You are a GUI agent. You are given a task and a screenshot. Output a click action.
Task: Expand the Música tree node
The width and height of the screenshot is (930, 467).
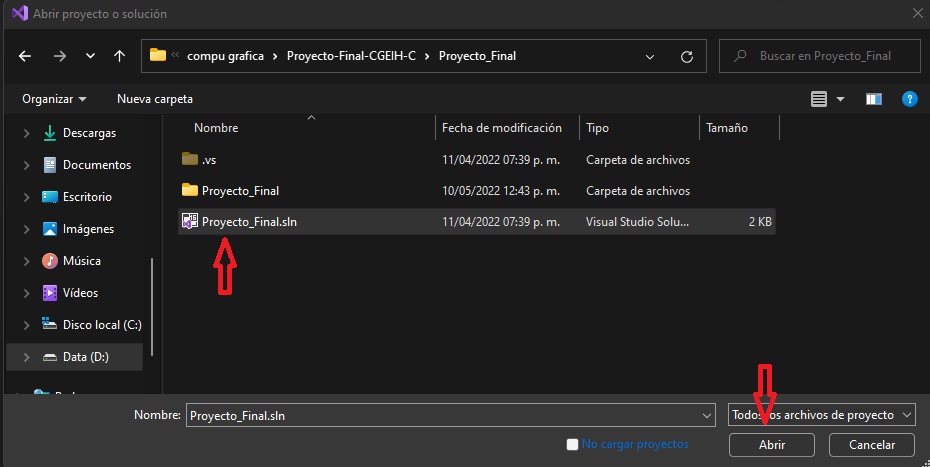pyautogui.click(x=27, y=261)
